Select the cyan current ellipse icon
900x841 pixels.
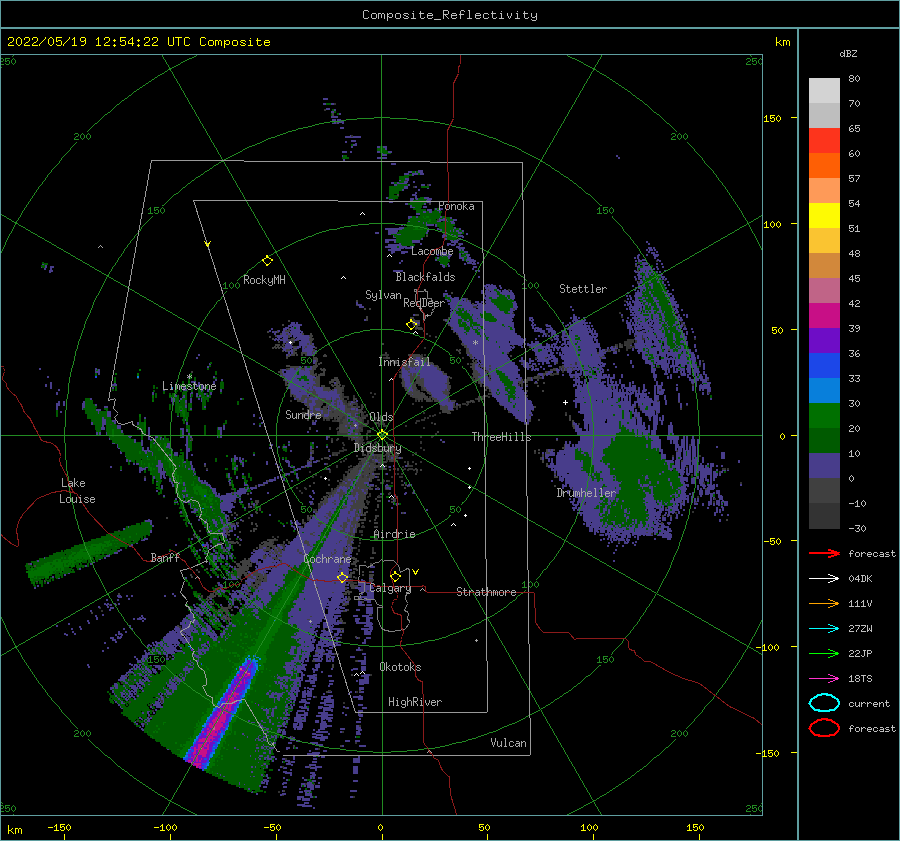824,703
